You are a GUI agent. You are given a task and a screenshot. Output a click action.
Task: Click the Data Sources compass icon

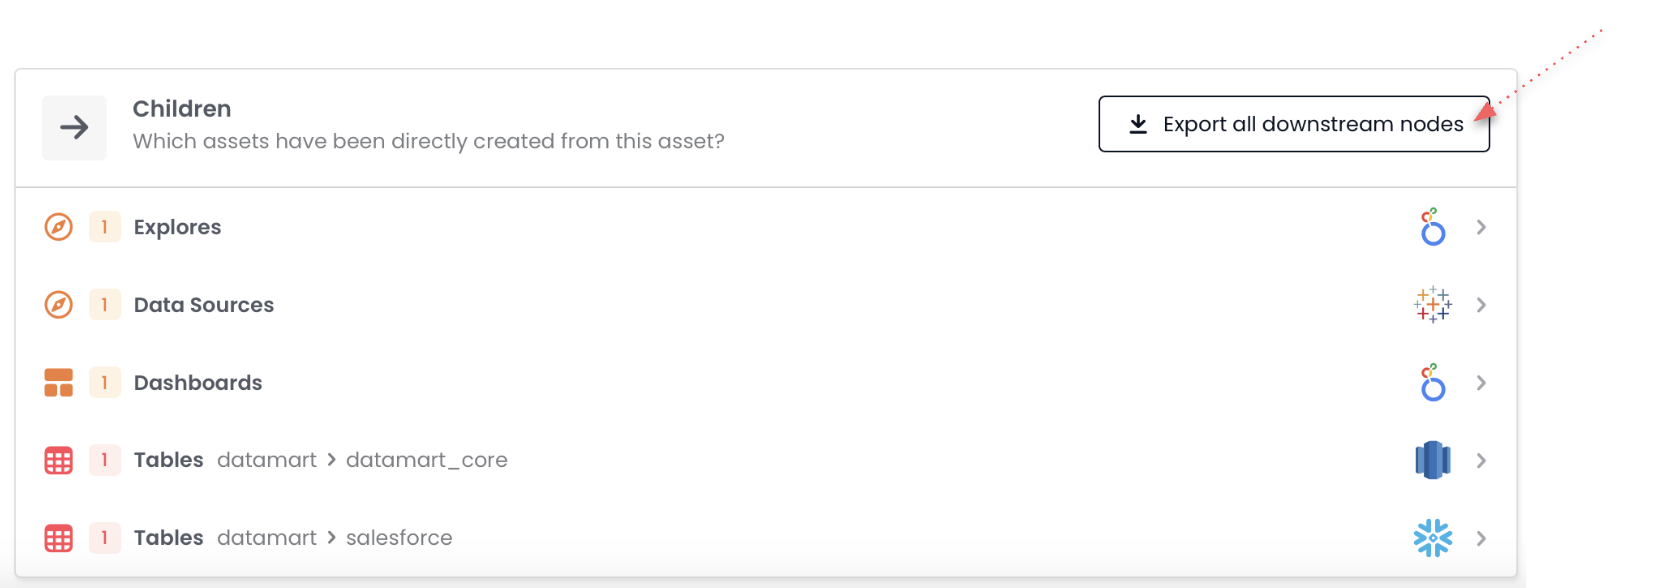coord(59,304)
